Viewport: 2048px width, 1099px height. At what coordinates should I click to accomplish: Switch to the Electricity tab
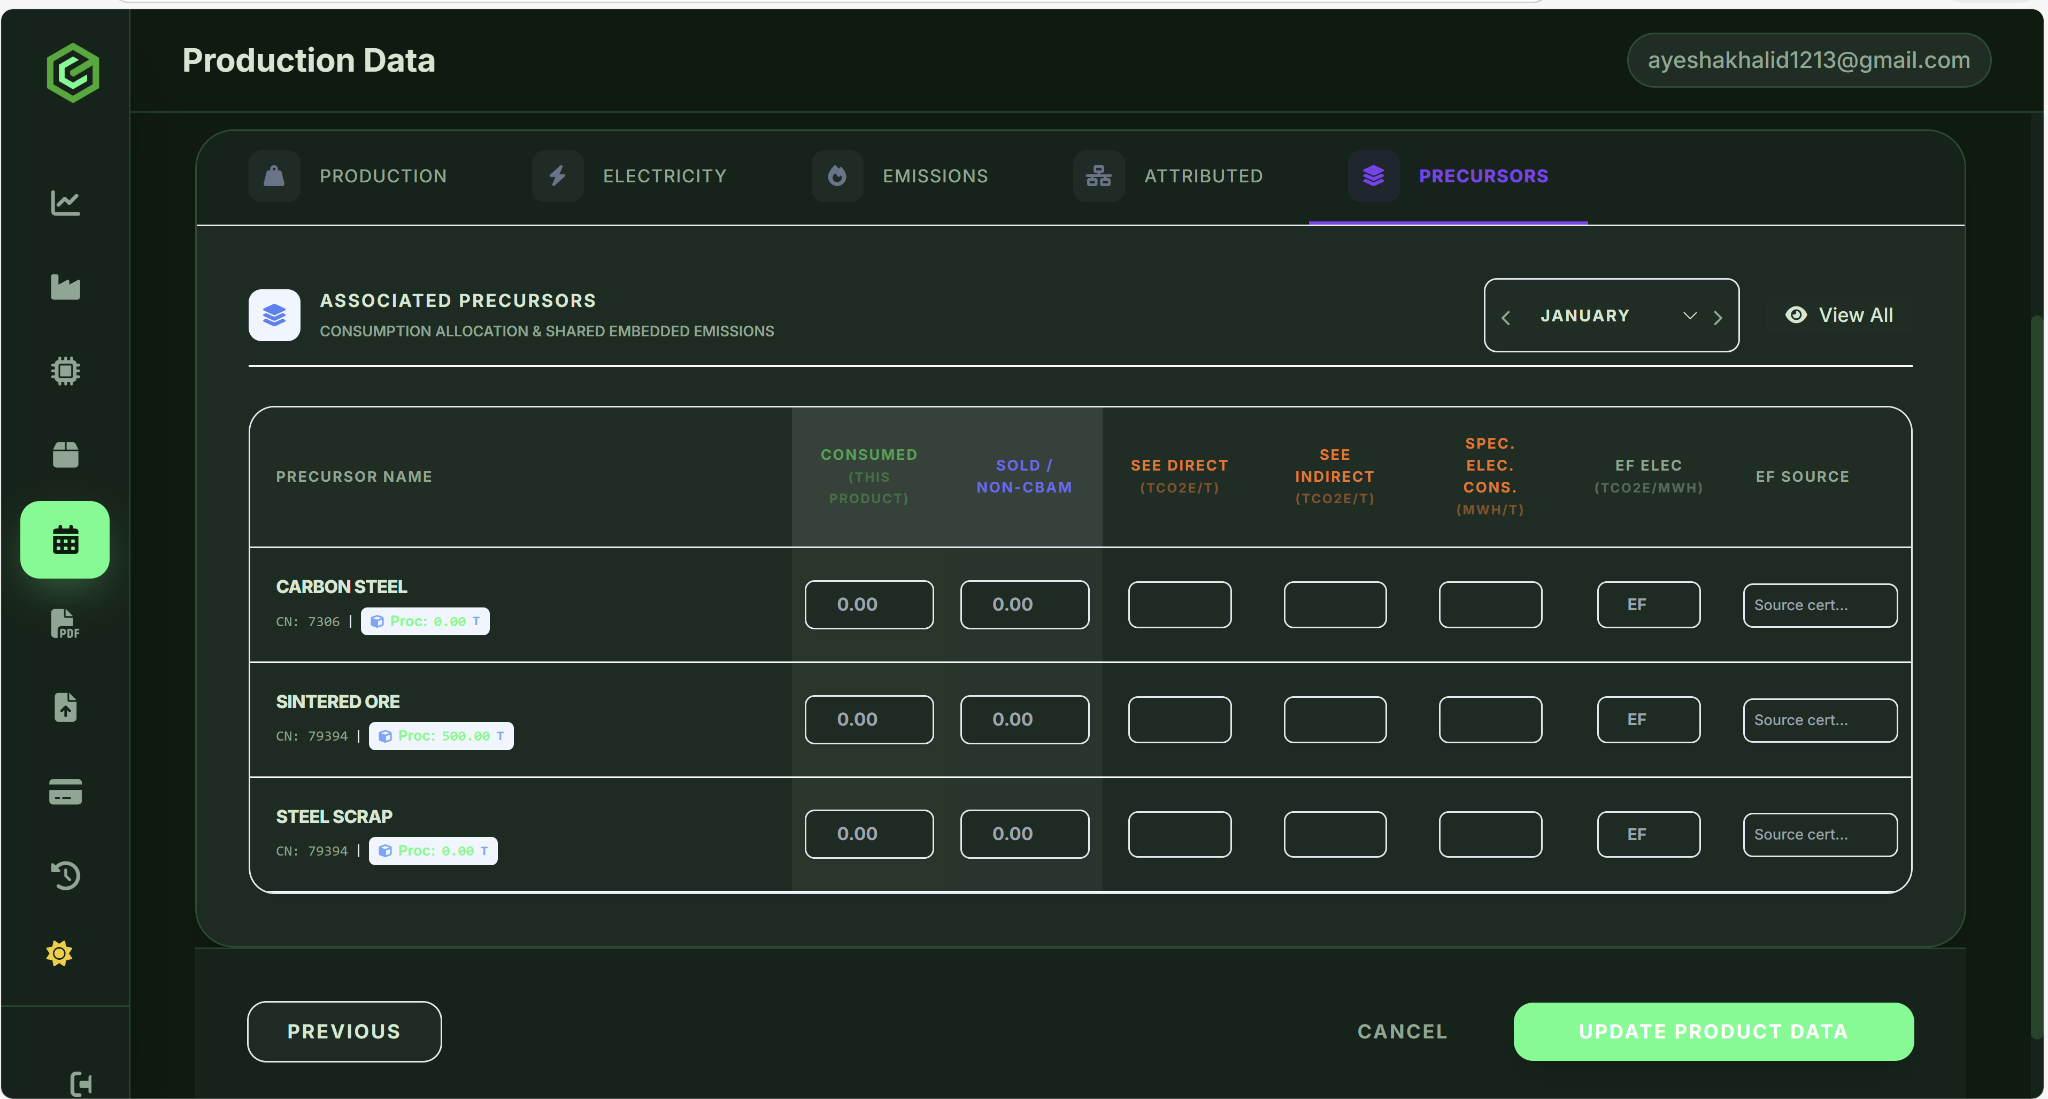coord(630,176)
